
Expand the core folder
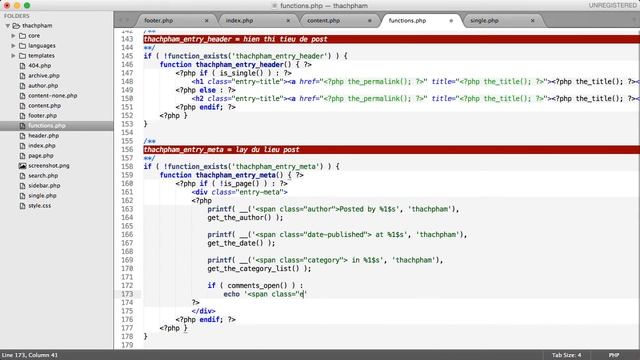[x=13, y=36]
